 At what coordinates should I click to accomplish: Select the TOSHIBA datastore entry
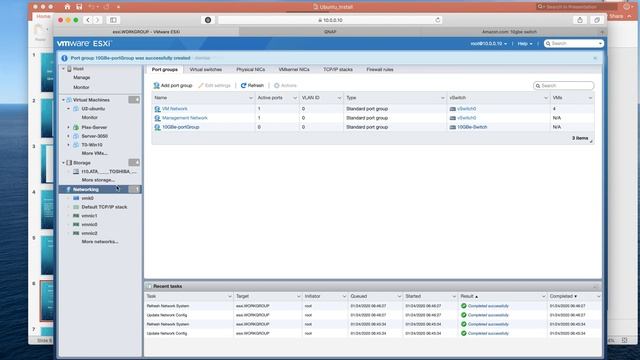click(109, 172)
